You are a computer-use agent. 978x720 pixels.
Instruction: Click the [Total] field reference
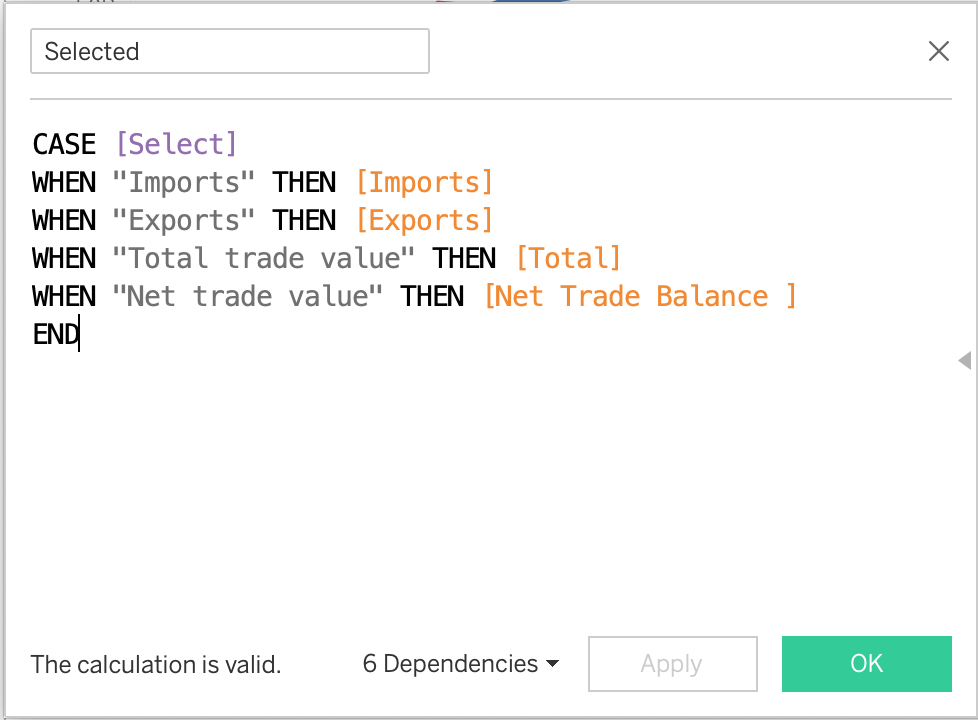(568, 258)
